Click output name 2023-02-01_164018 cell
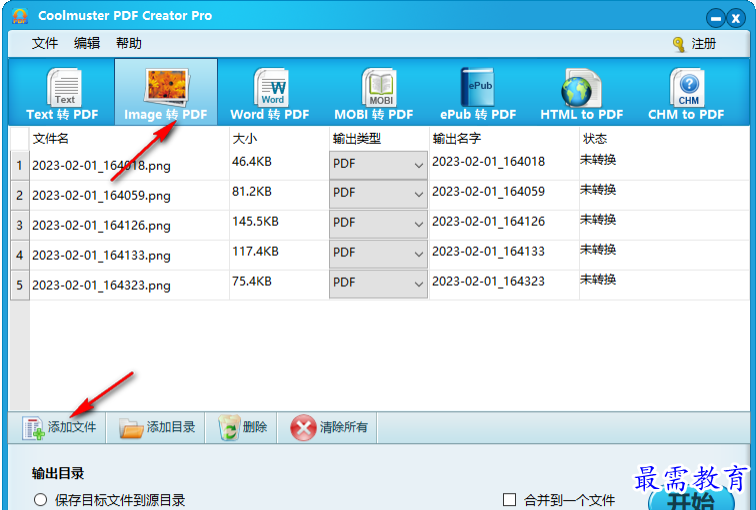756x510 pixels. (x=488, y=161)
